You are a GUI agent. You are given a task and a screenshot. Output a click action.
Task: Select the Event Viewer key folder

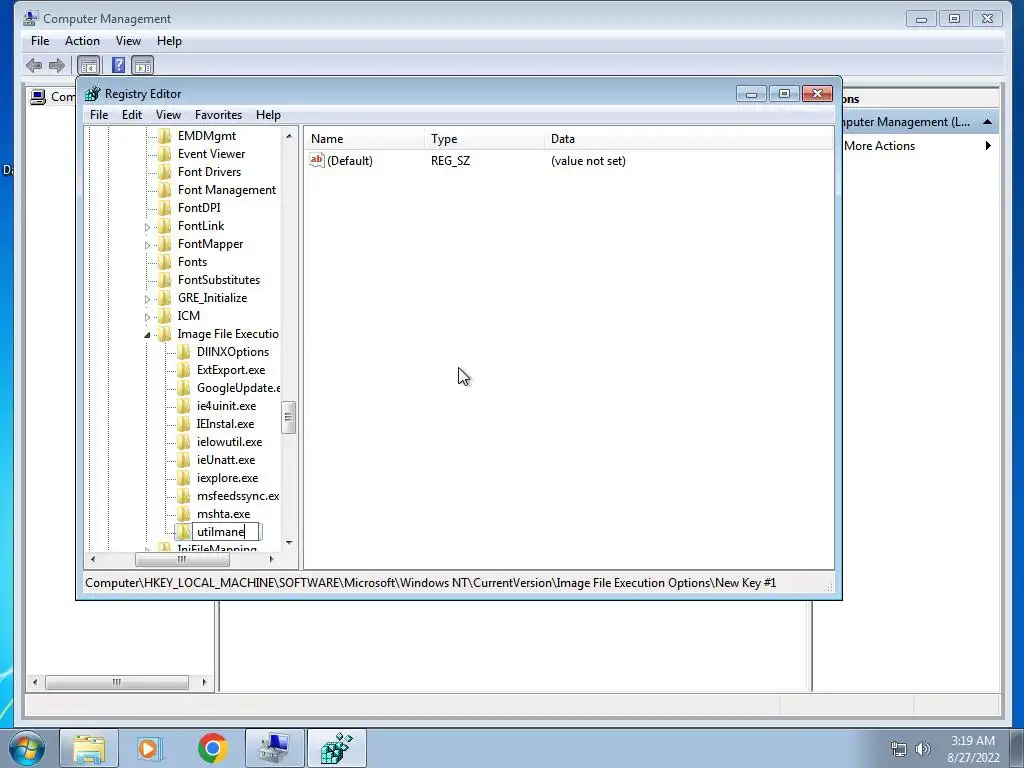tap(211, 154)
